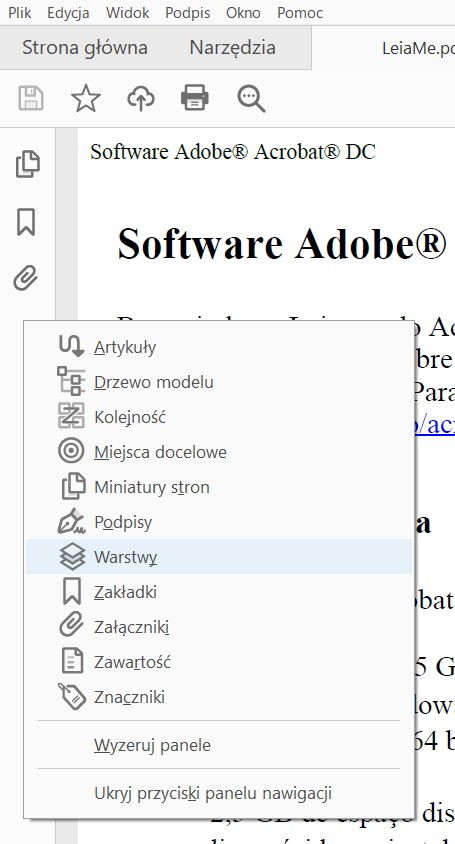The image size is (455, 844).
Task: Click the Zakładki bookmark icon in menu
Action: coord(72,592)
